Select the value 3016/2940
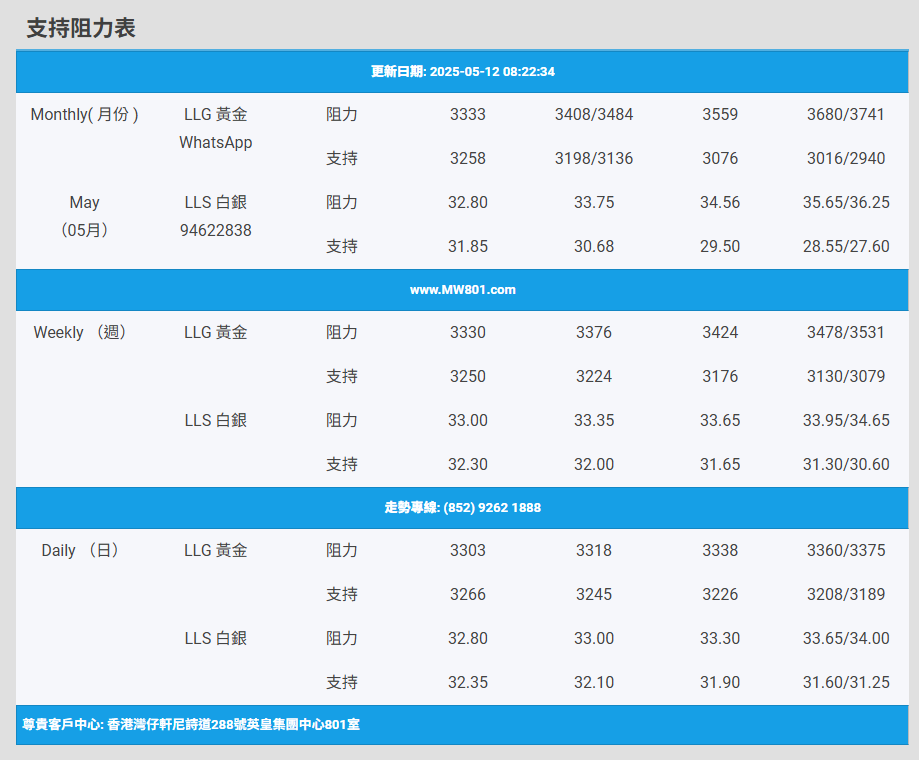The width and height of the screenshot is (919, 760). [x=846, y=158]
